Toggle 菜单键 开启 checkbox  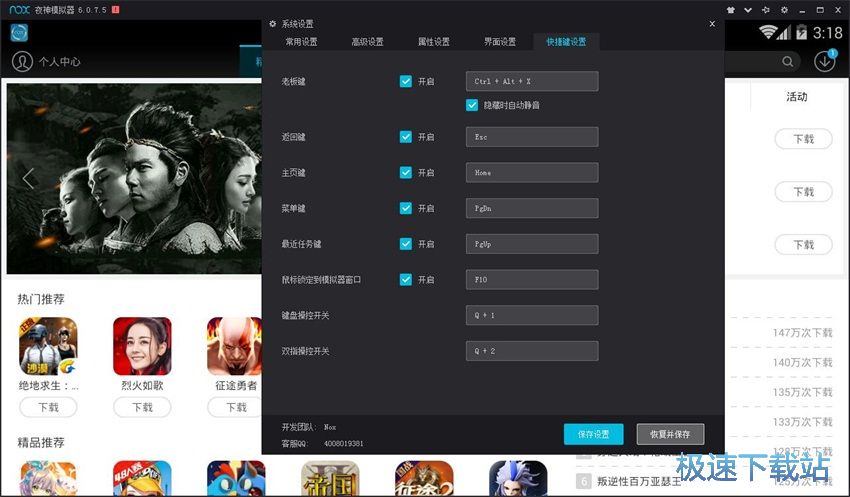coord(405,208)
